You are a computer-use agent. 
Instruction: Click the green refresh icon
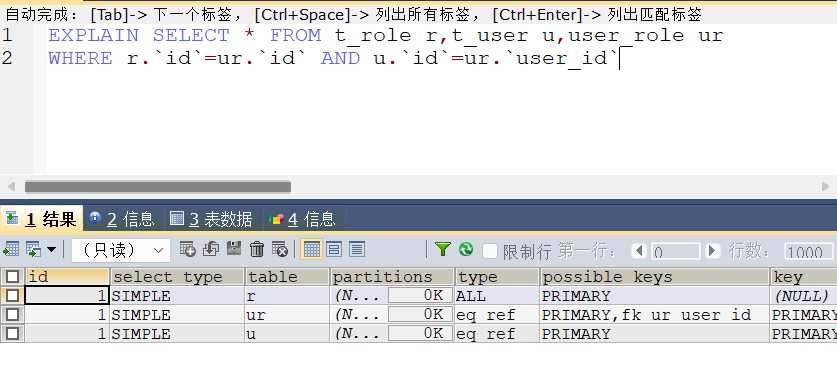pos(466,249)
